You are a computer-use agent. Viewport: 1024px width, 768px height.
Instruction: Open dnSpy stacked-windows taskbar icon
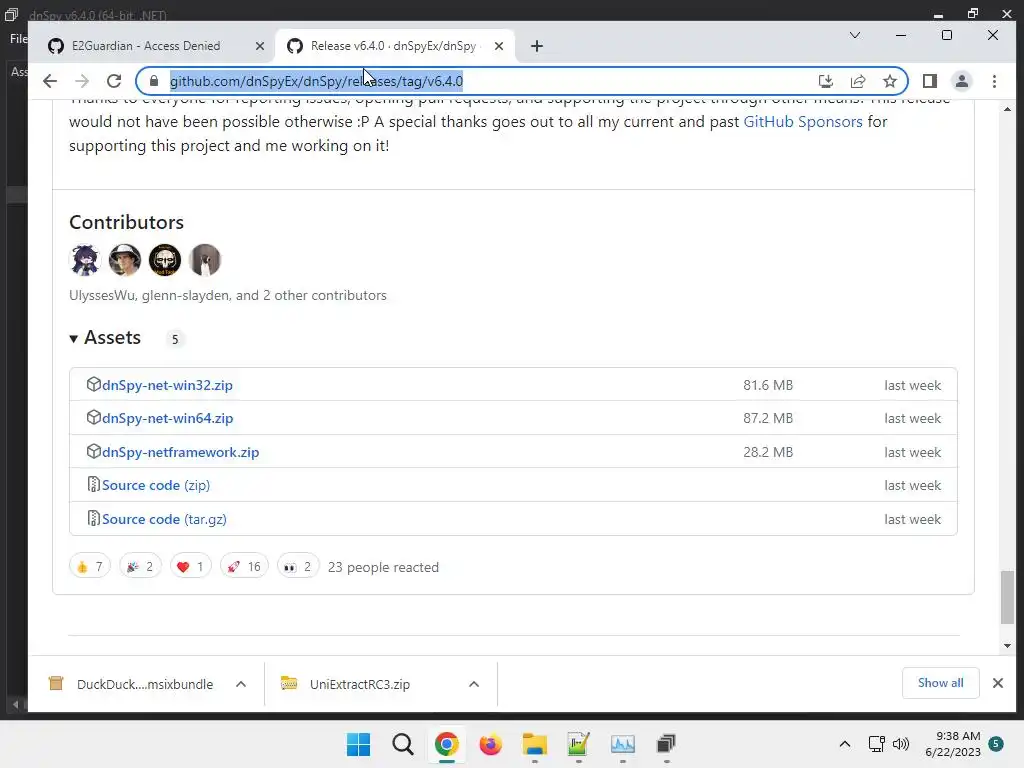point(666,744)
